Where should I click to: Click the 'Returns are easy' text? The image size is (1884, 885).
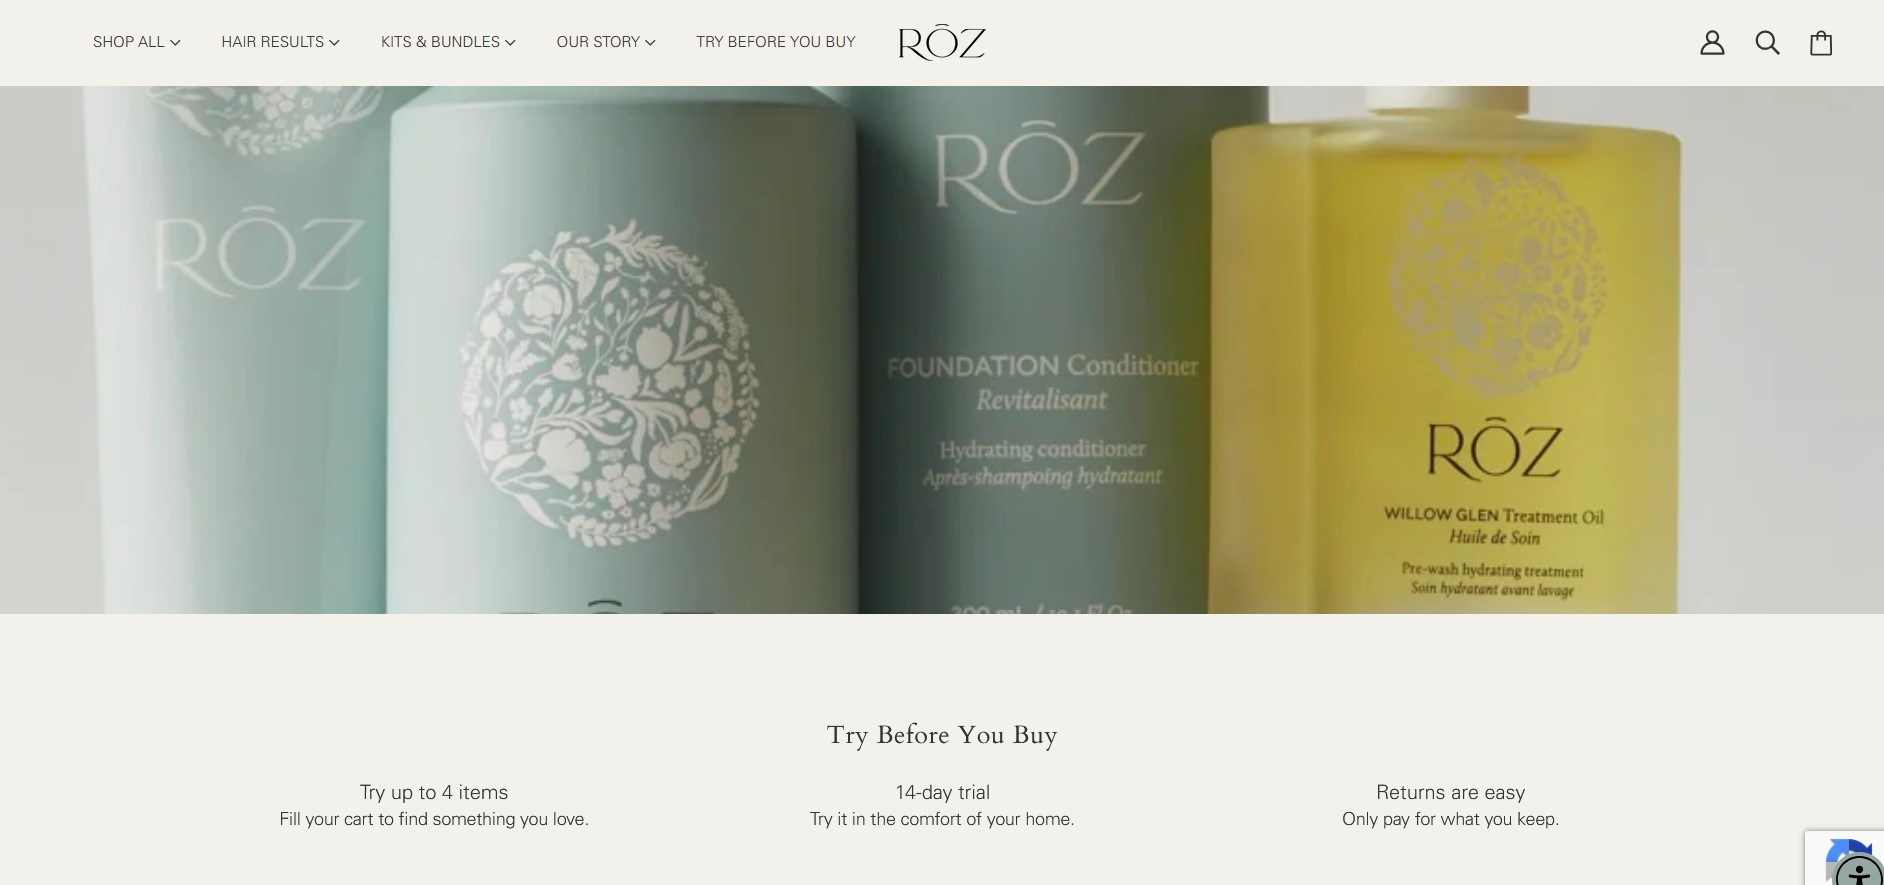tap(1450, 792)
